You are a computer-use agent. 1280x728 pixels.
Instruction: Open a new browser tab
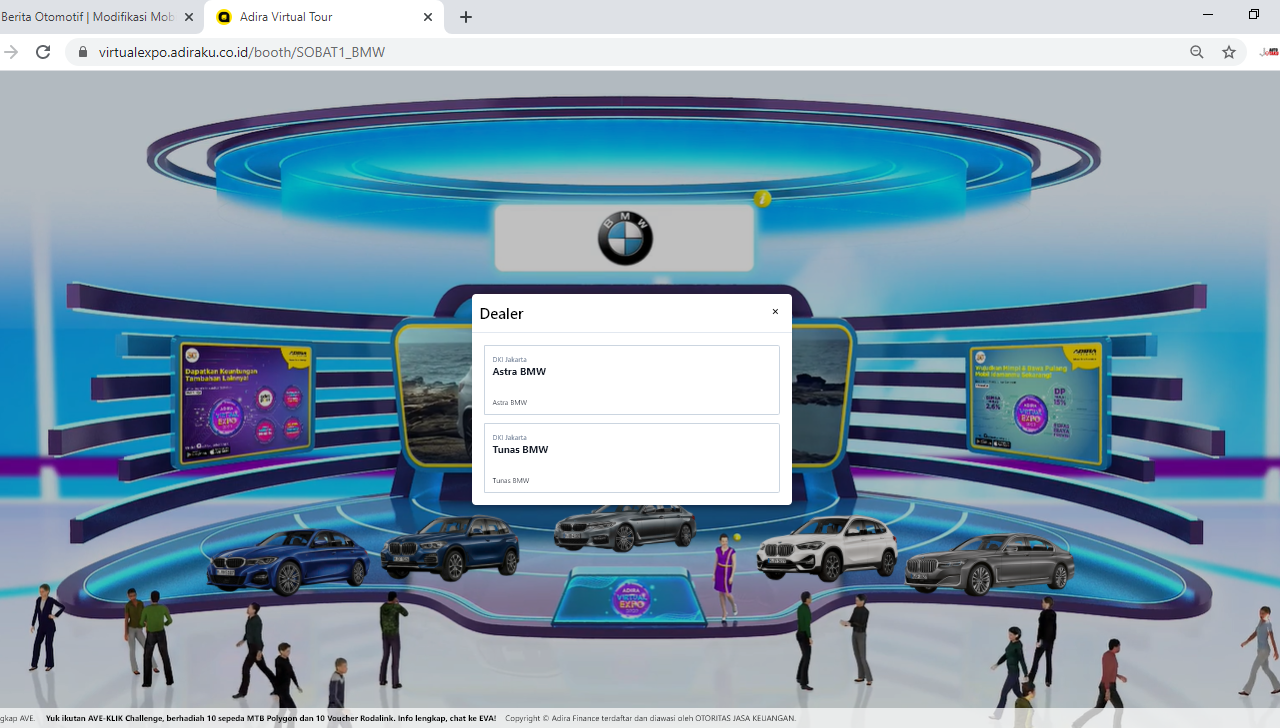coord(466,17)
